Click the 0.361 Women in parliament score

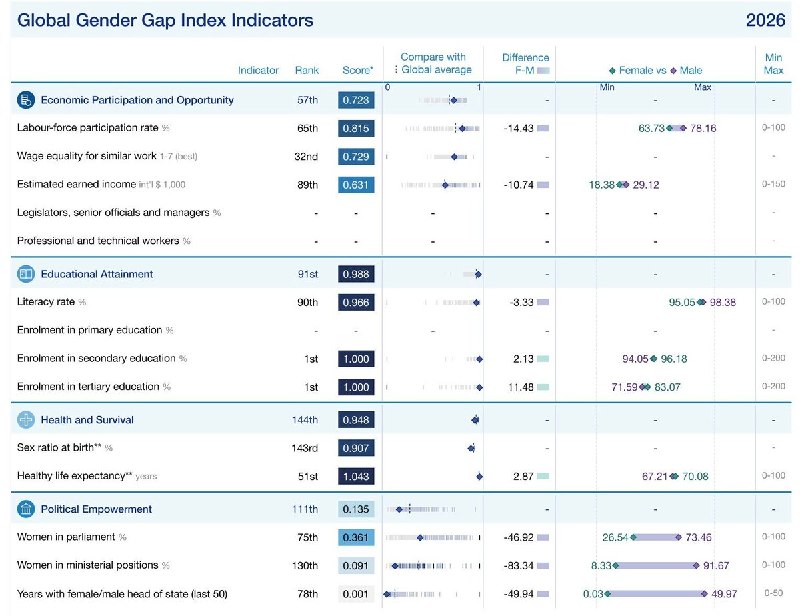[356, 537]
